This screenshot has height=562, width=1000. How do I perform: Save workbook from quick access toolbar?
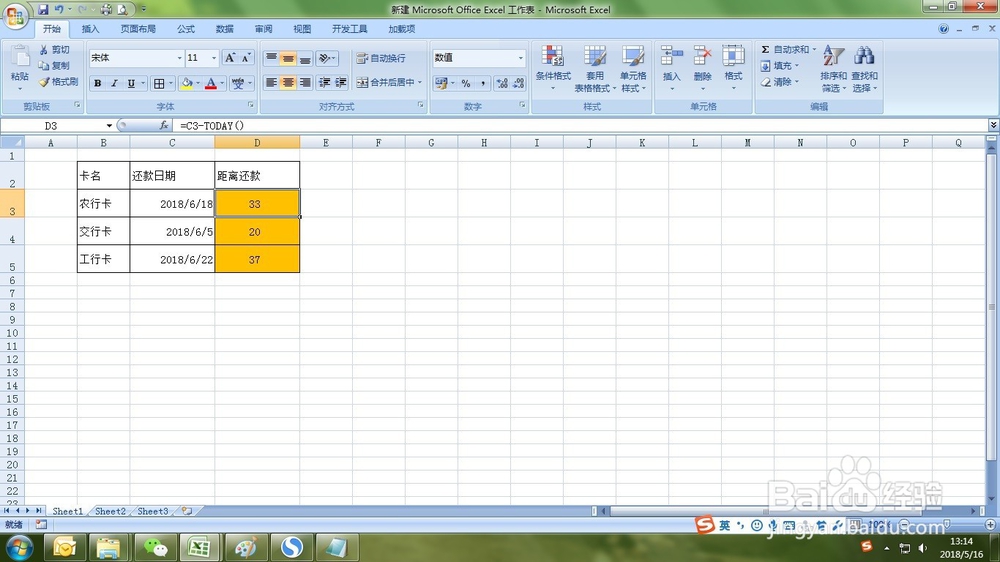pyautogui.click(x=43, y=10)
